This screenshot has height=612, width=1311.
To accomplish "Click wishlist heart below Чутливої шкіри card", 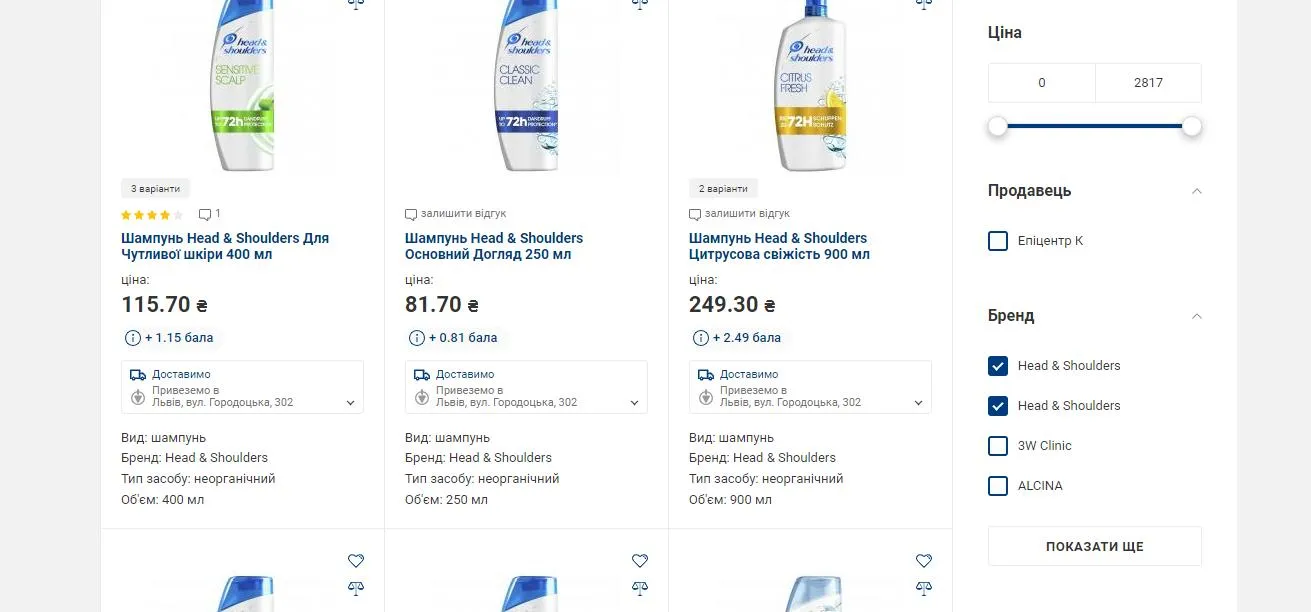I will click(356, 561).
